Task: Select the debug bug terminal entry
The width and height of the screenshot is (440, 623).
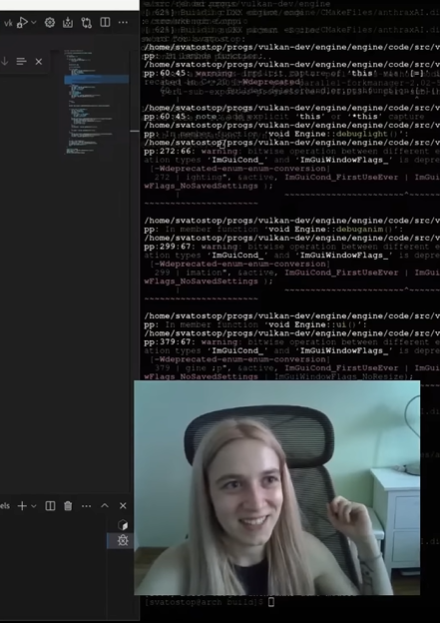Action: click(123, 540)
